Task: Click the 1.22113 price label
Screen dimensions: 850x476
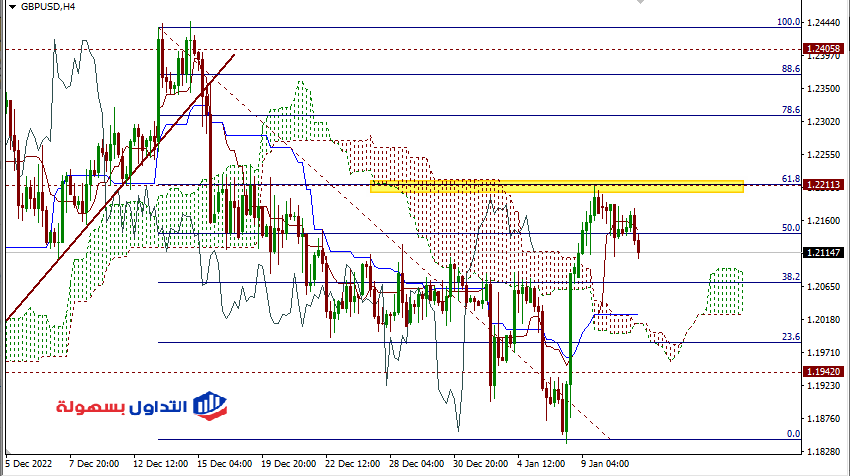Action: coord(825,185)
